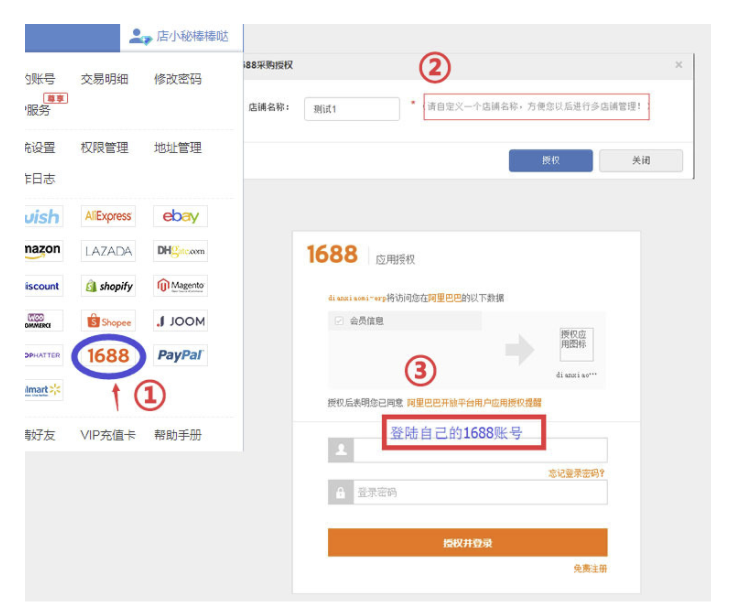Focus the 1688 account username field
The image size is (729, 608).
point(480,450)
